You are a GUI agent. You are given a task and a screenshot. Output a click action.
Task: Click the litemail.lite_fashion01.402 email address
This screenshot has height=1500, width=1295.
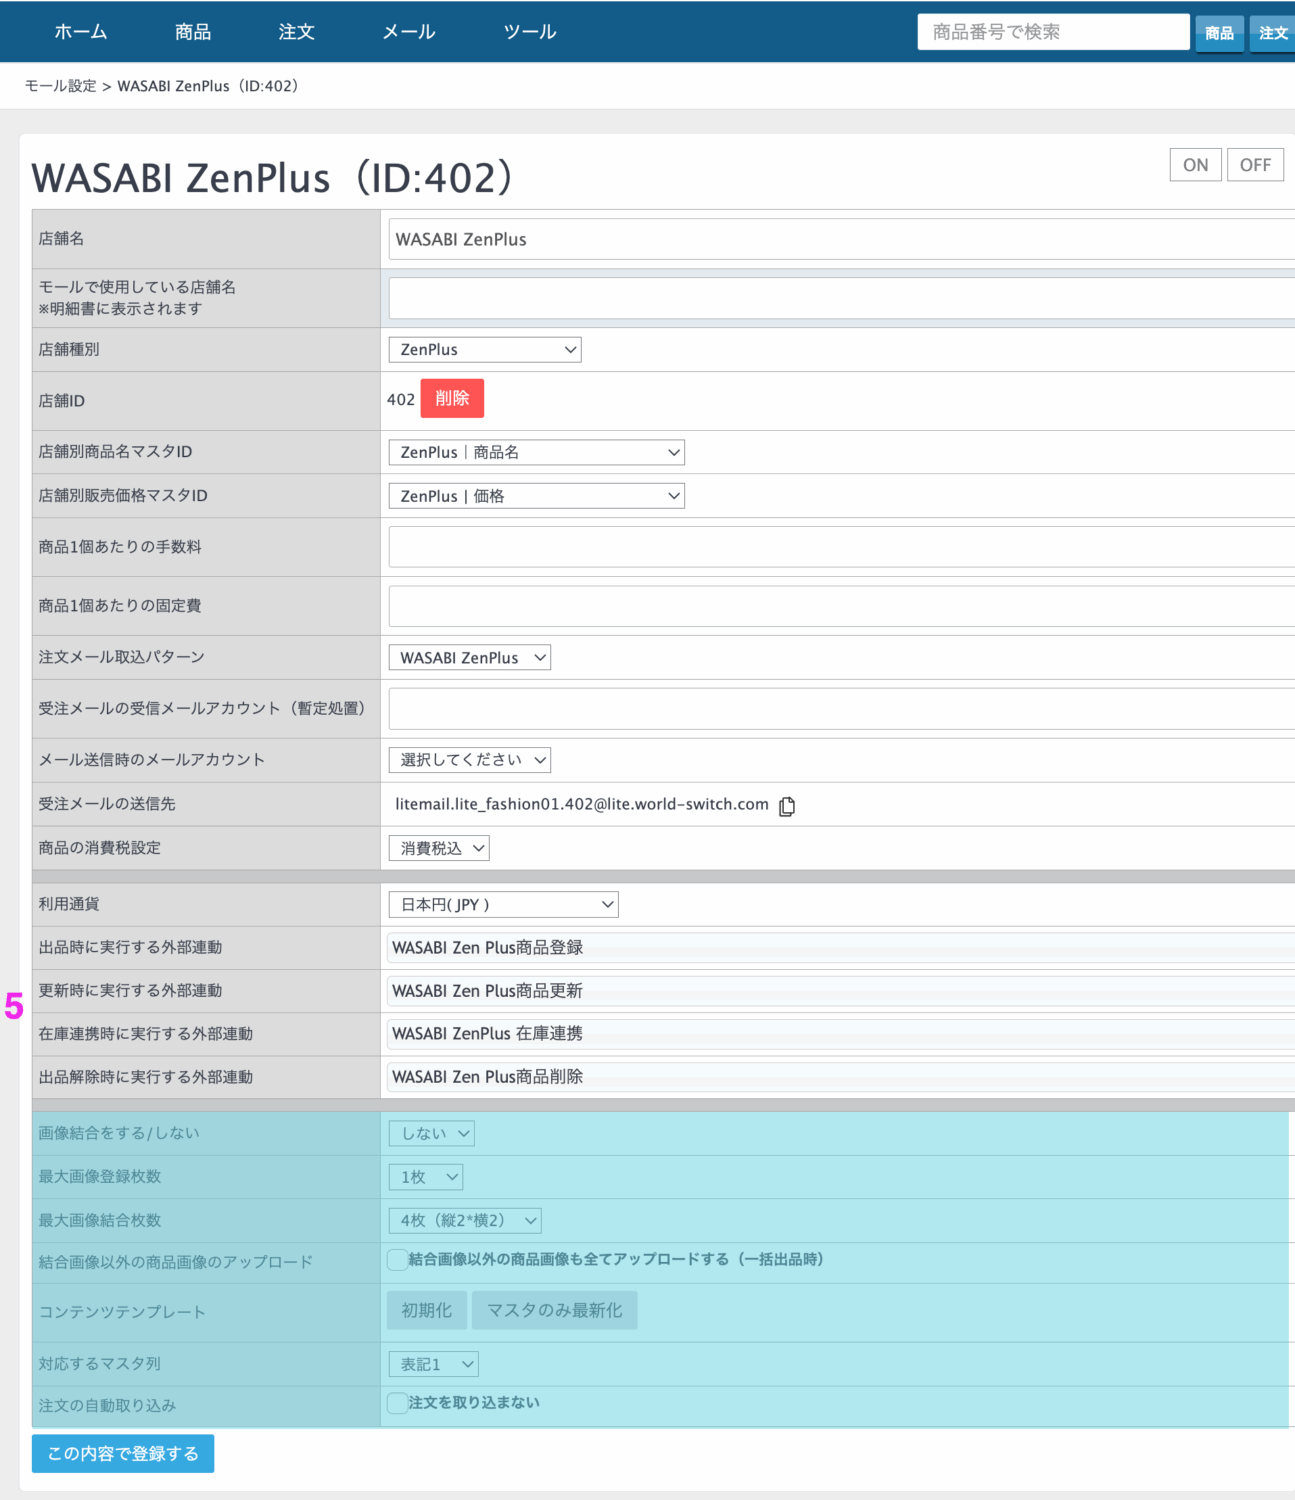click(582, 805)
